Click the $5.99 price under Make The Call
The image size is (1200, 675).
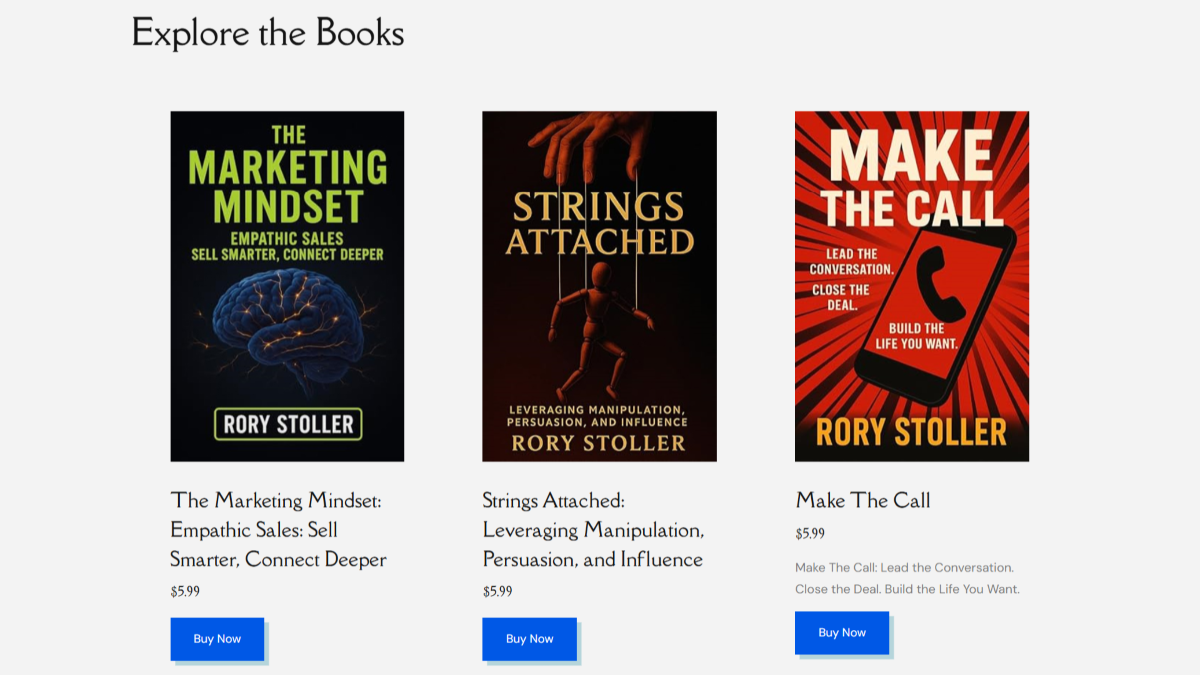point(810,533)
